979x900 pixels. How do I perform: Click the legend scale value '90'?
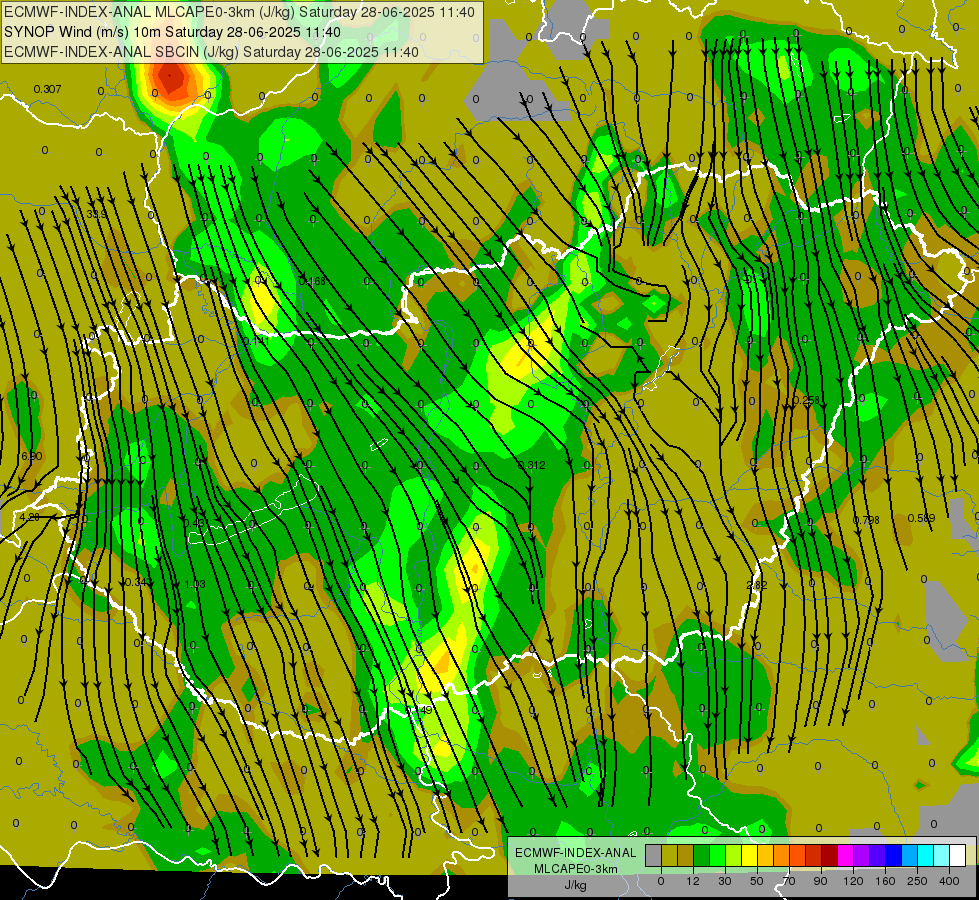[x=820, y=881]
